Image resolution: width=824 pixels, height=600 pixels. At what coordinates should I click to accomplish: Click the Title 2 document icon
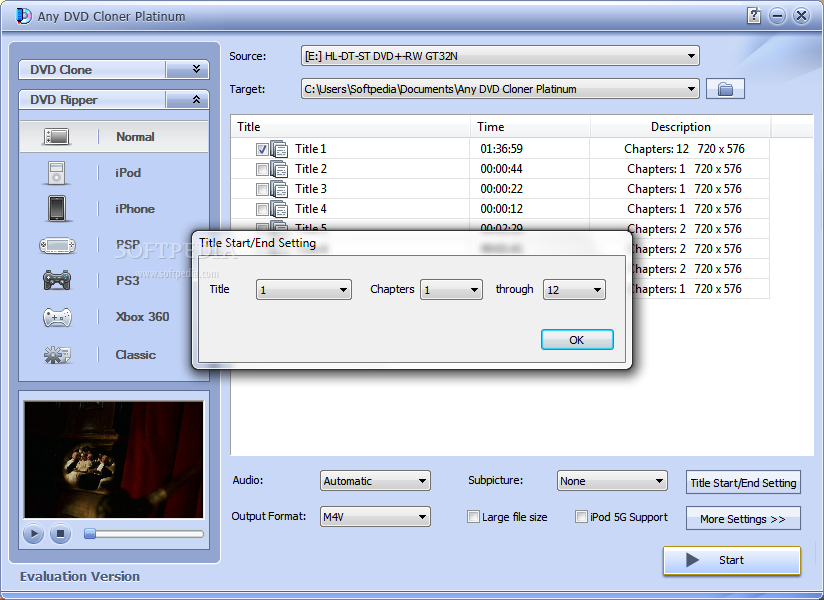pyautogui.click(x=279, y=169)
